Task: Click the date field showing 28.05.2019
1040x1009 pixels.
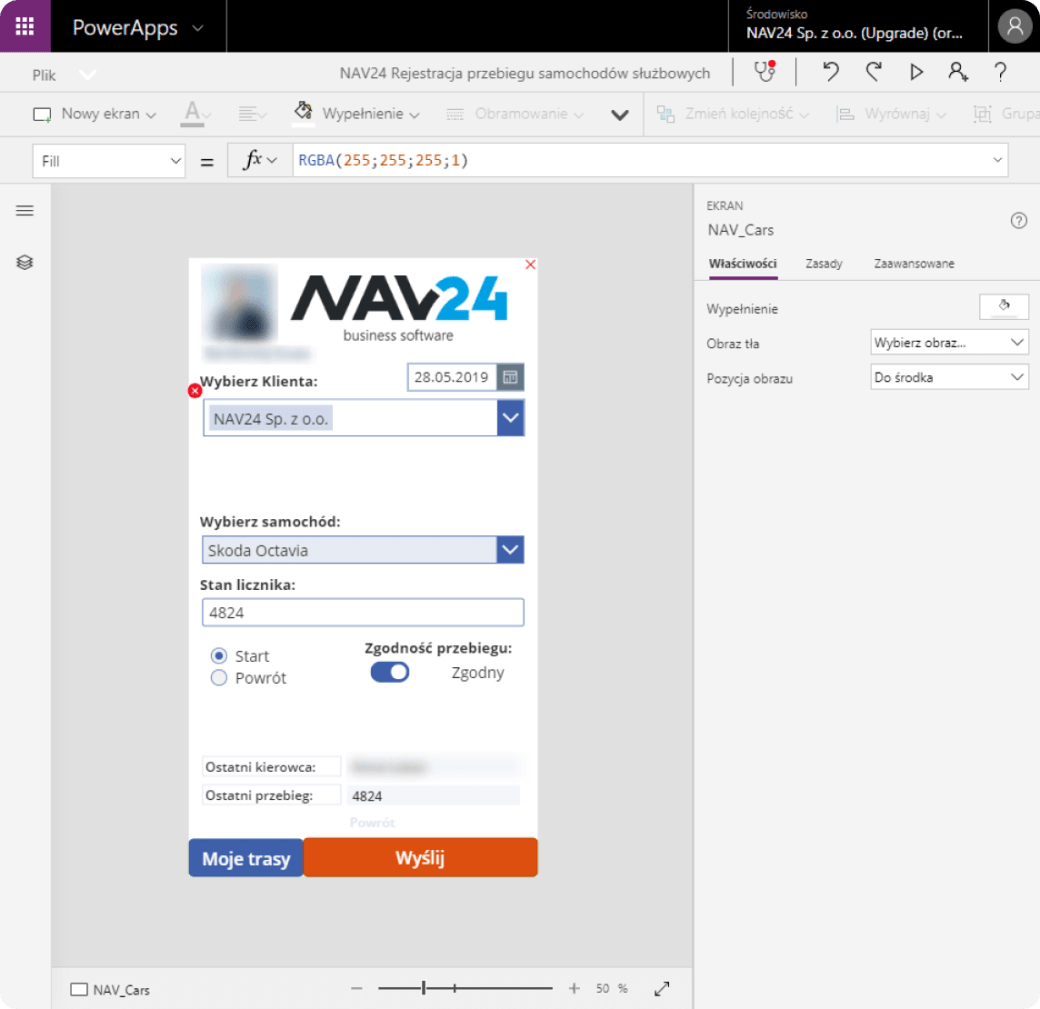Action: pos(452,377)
